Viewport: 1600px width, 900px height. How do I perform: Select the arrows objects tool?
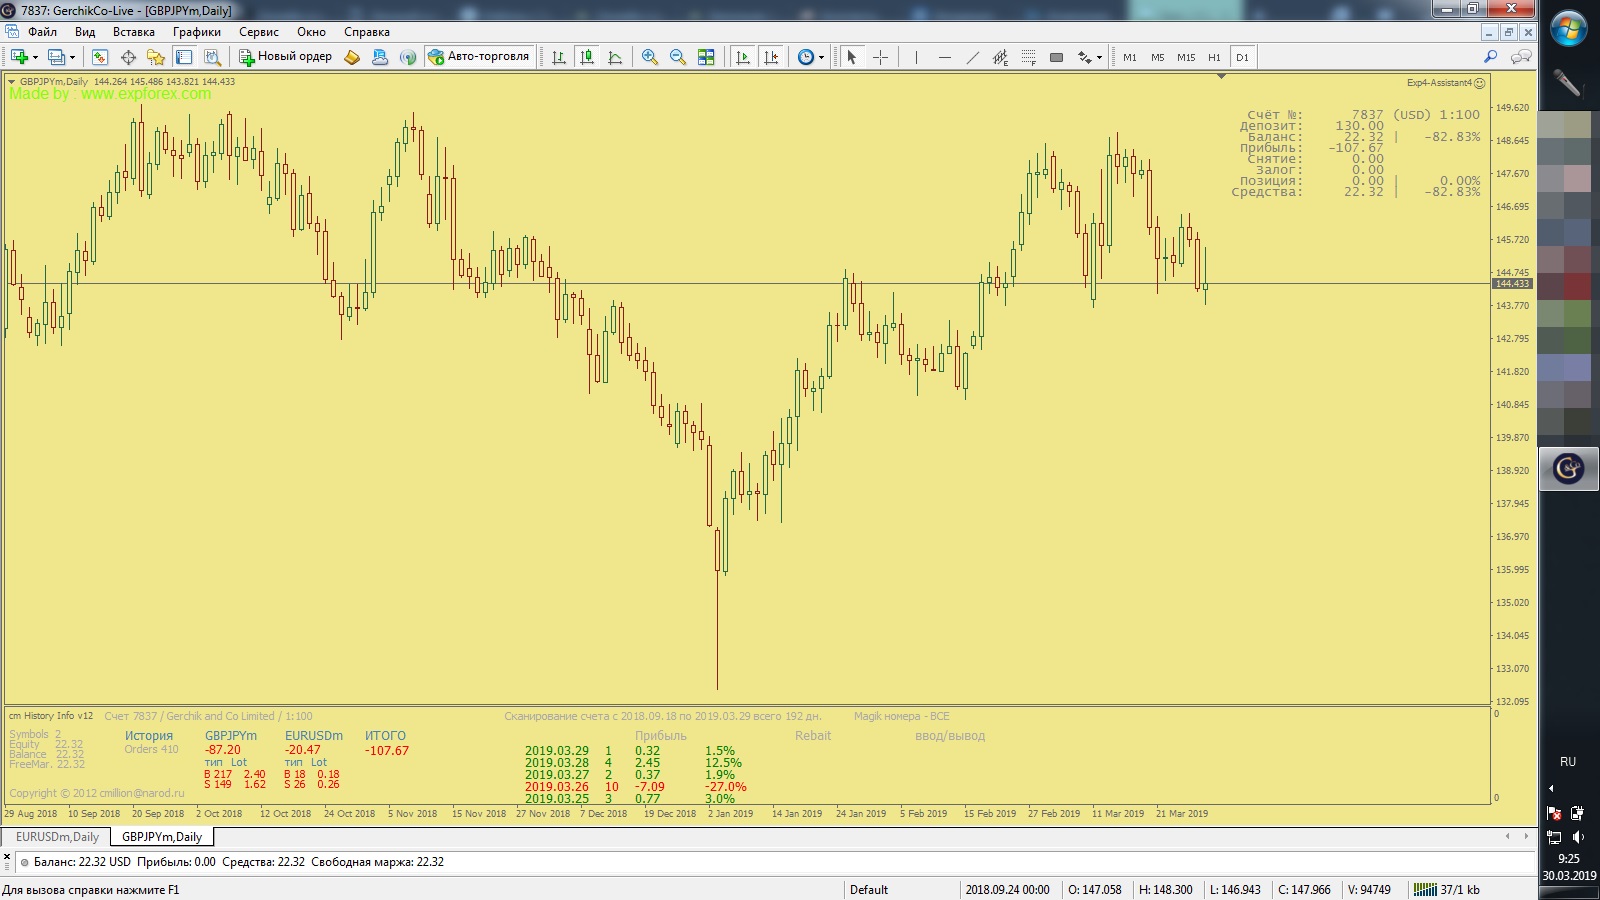click(1084, 57)
